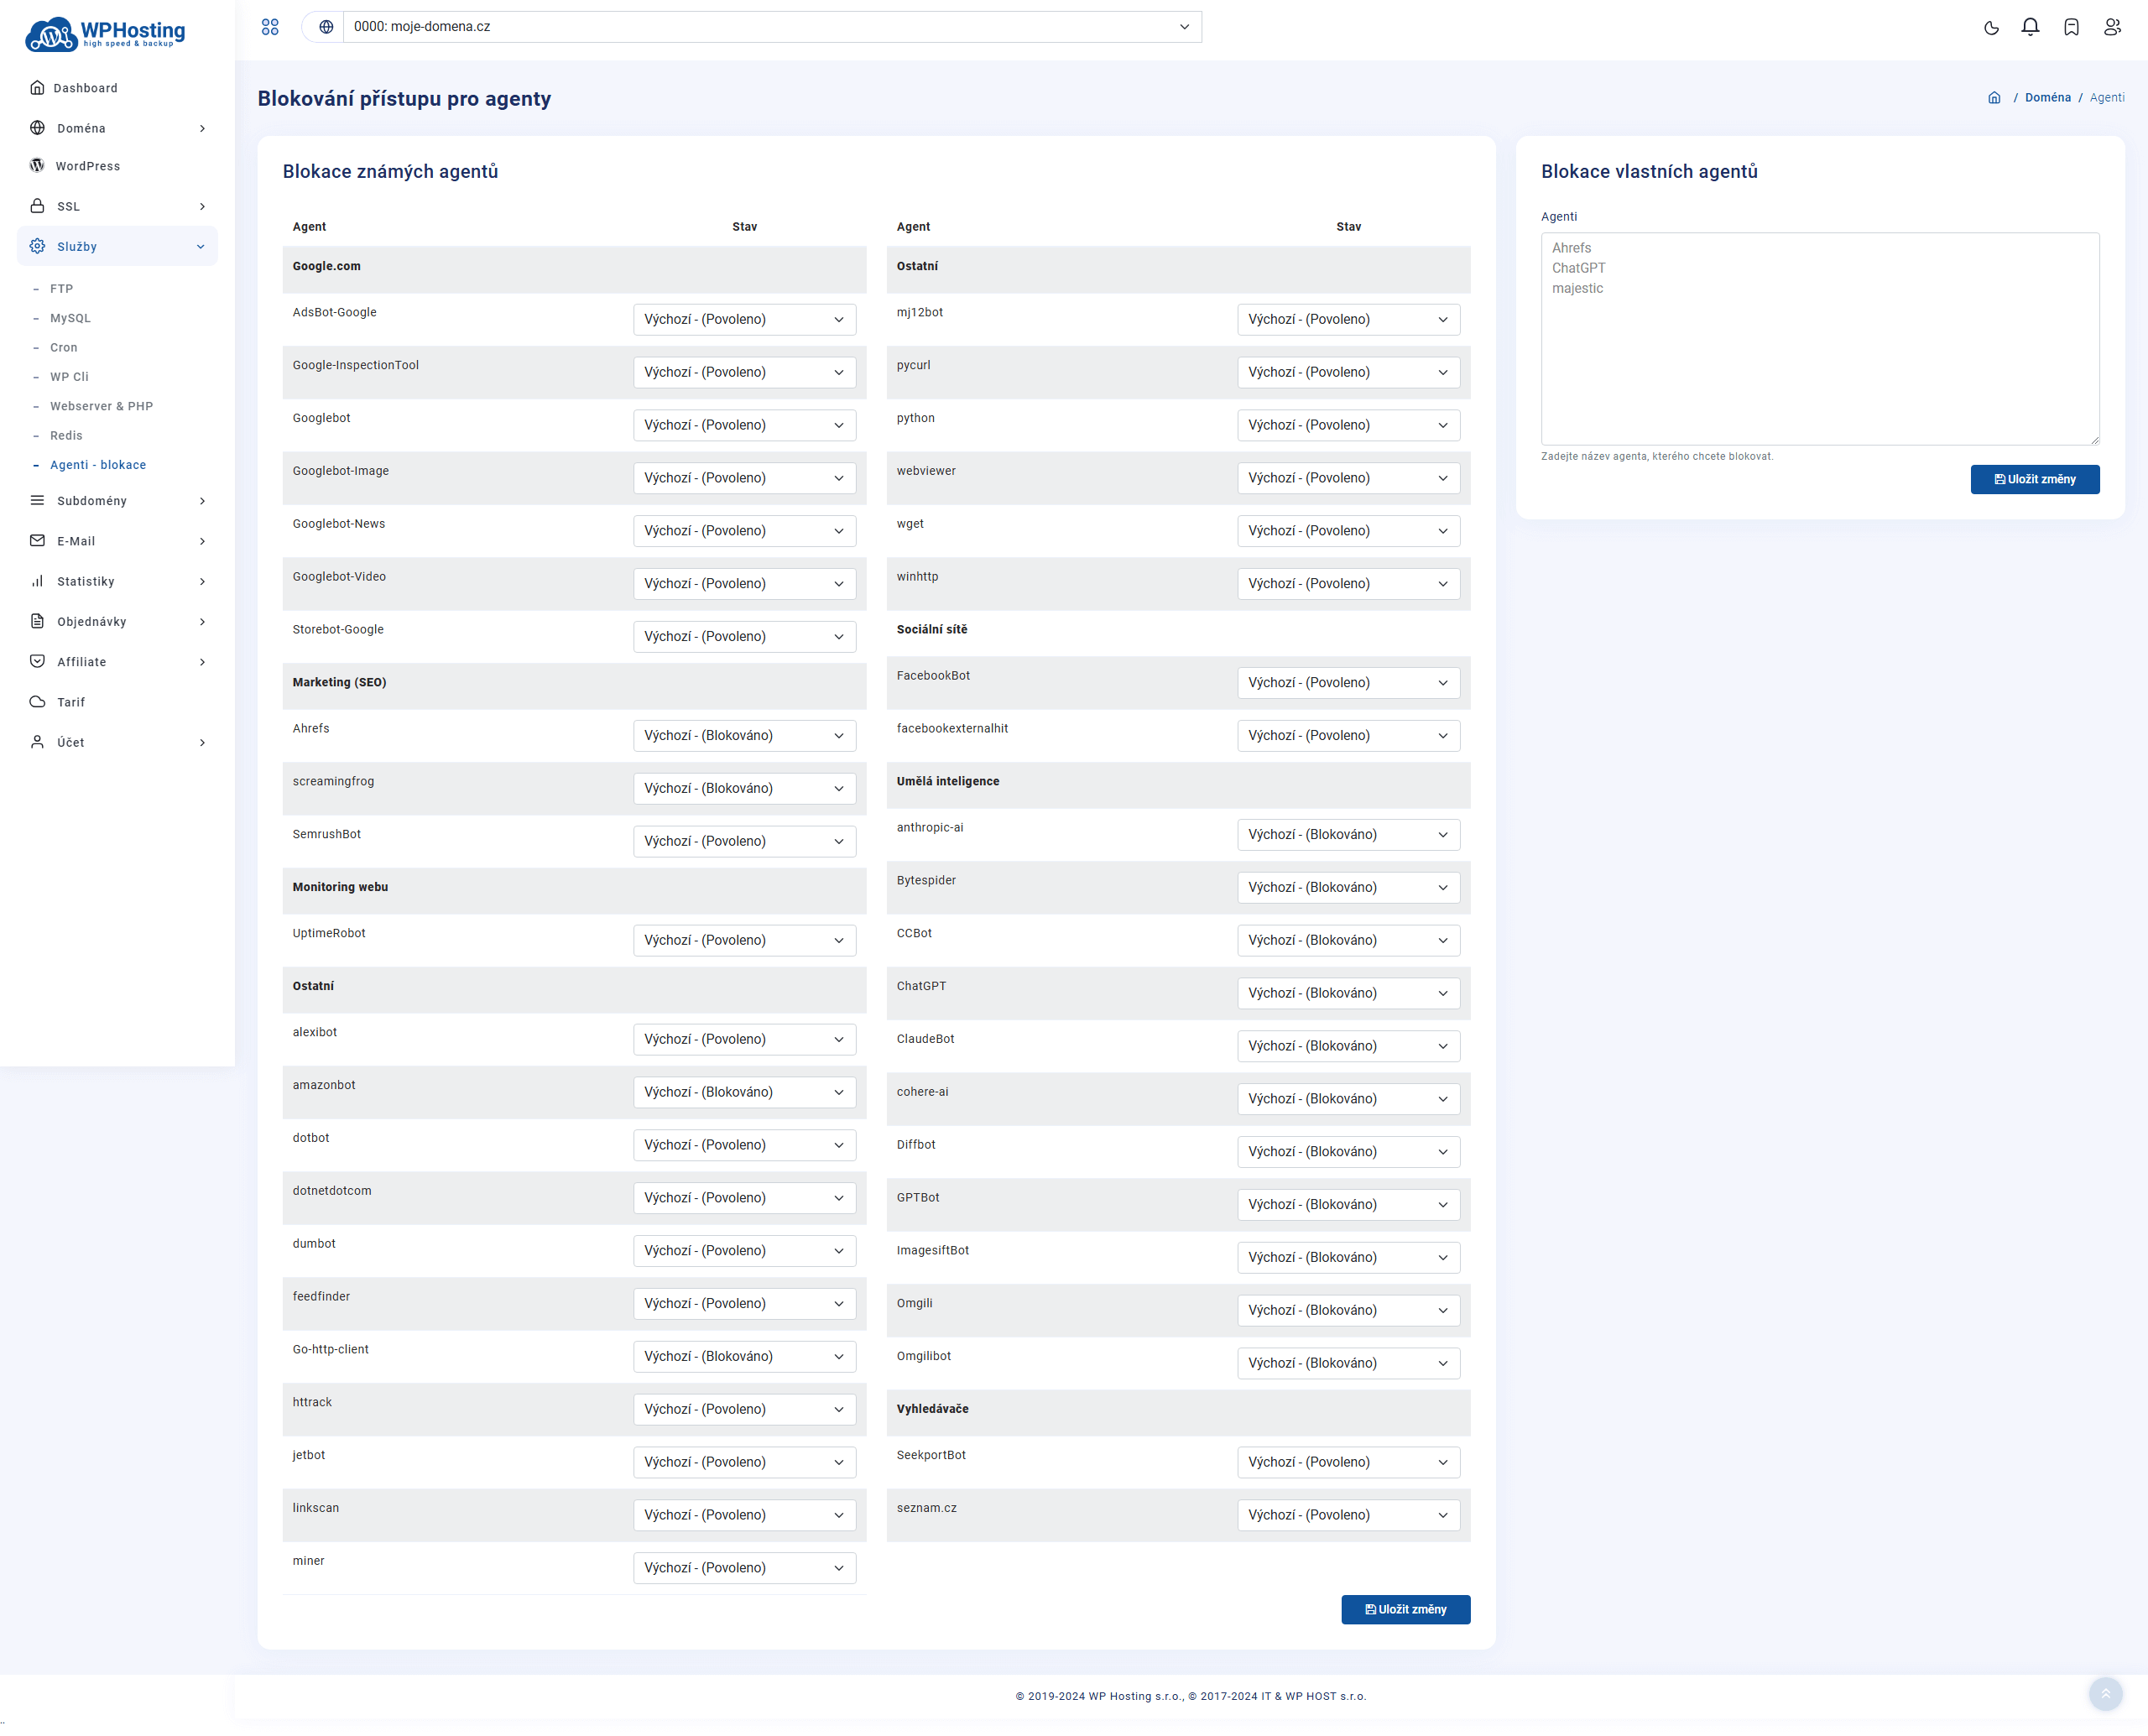Open Webserver & PHP submenu item
The width and height of the screenshot is (2148, 1736).
101,406
